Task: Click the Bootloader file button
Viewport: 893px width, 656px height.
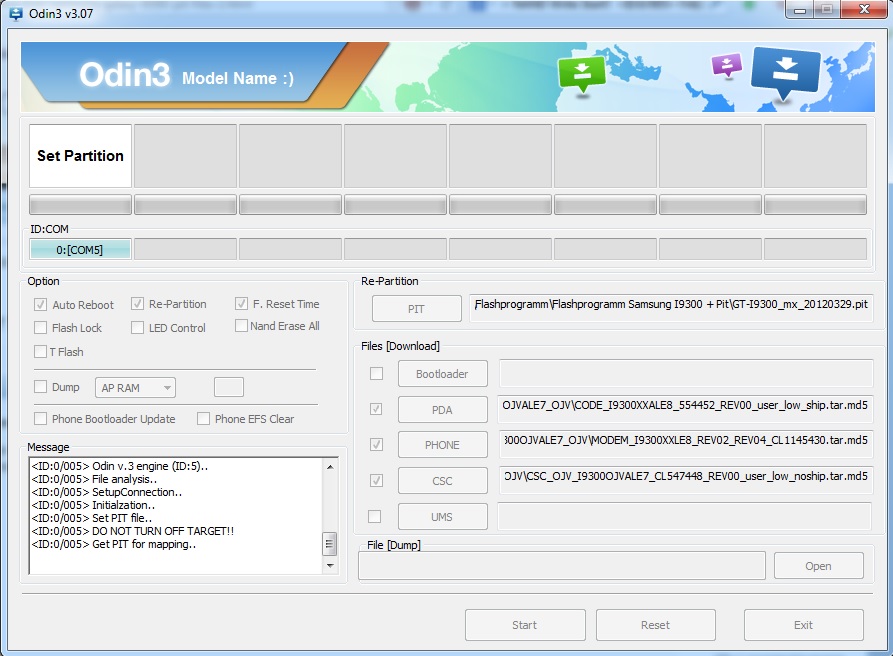Action: pos(443,374)
